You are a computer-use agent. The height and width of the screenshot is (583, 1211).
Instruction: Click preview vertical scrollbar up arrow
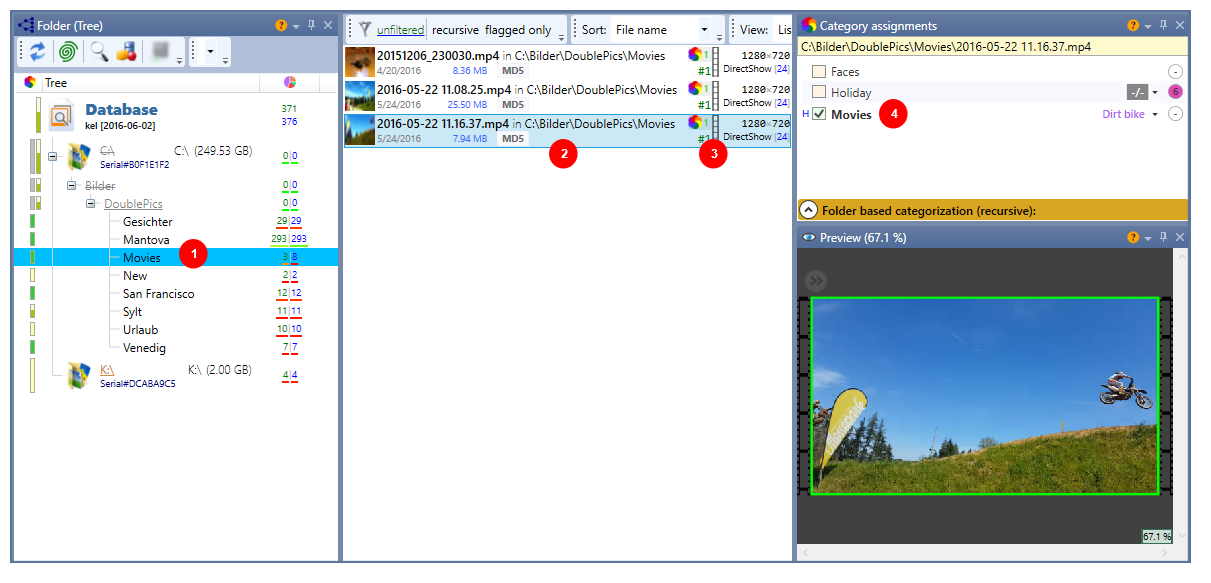pyautogui.click(x=1180, y=255)
